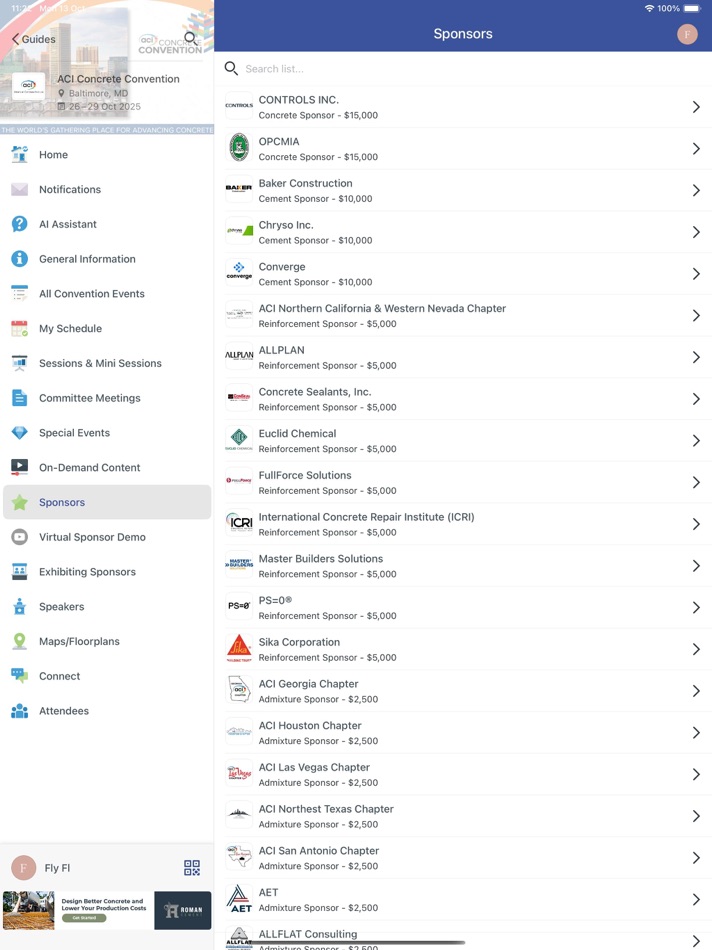Image resolution: width=712 pixels, height=950 pixels.
Task: Select ACI Houston Chapter row
Action: click(464, 733)
